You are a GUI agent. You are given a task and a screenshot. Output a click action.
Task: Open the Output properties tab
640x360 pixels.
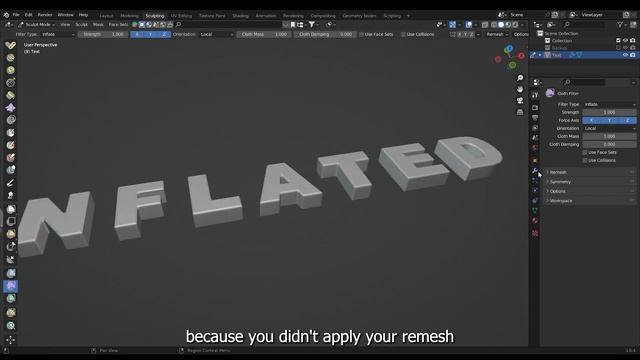[x=535, y=118]
